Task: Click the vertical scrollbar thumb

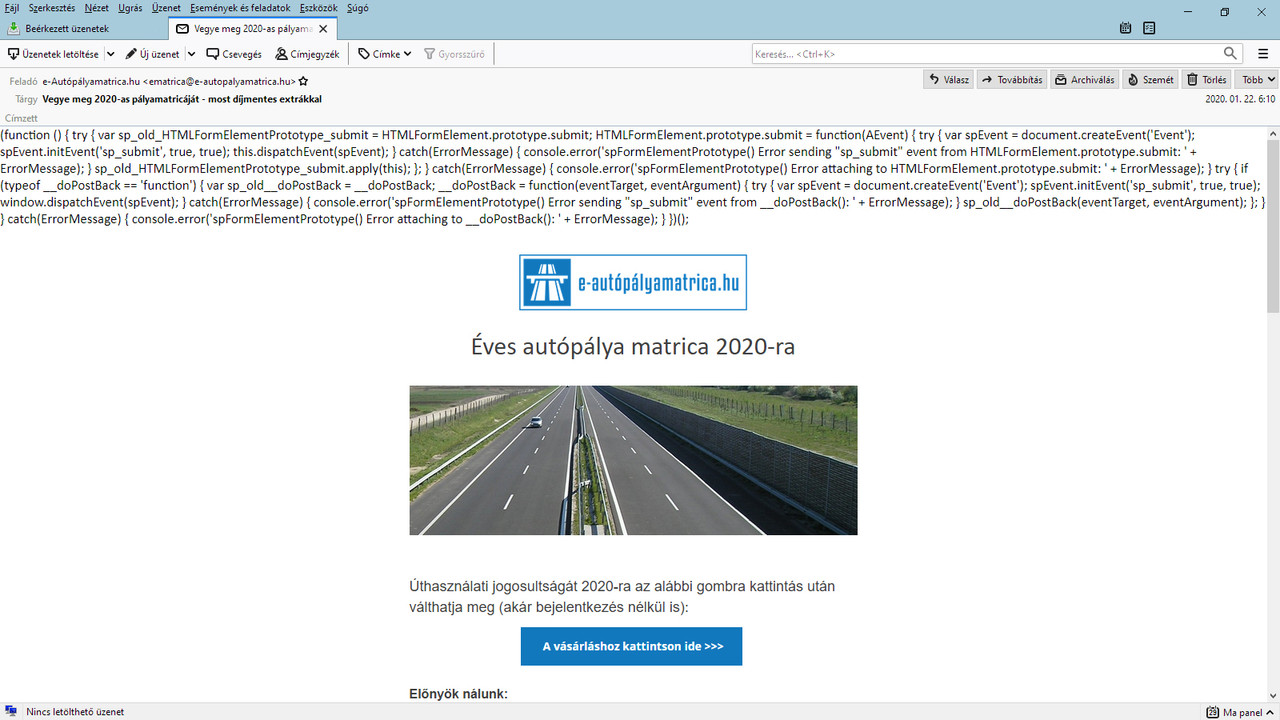Action: point(1273,225)
